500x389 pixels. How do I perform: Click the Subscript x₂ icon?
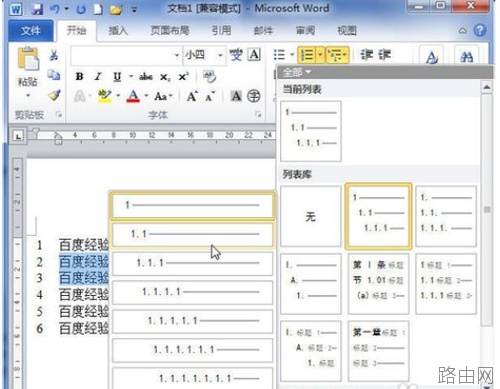165,77
